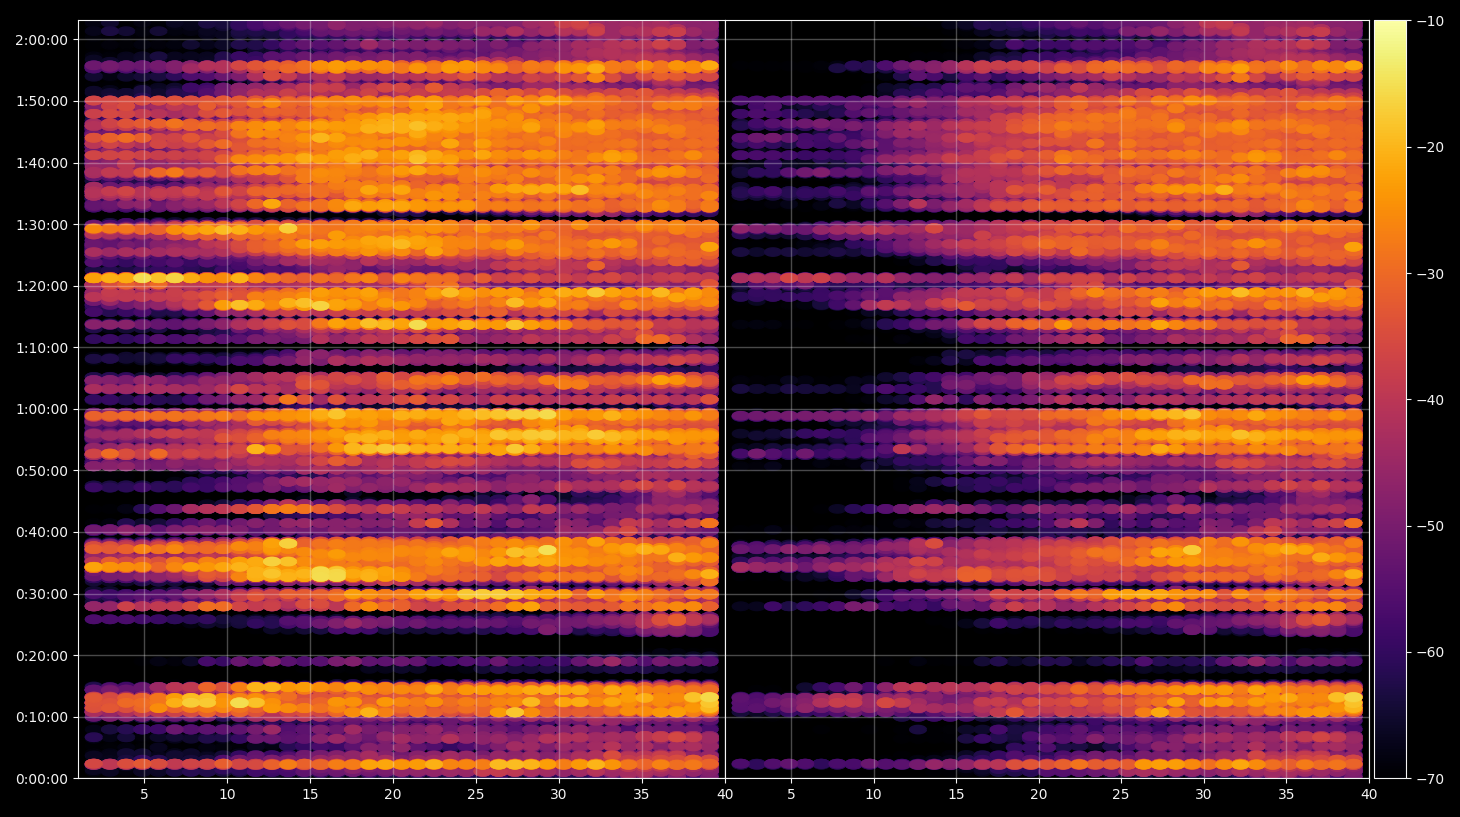
Task: Click the −10 colorbar scale label
Action: 1429,21
